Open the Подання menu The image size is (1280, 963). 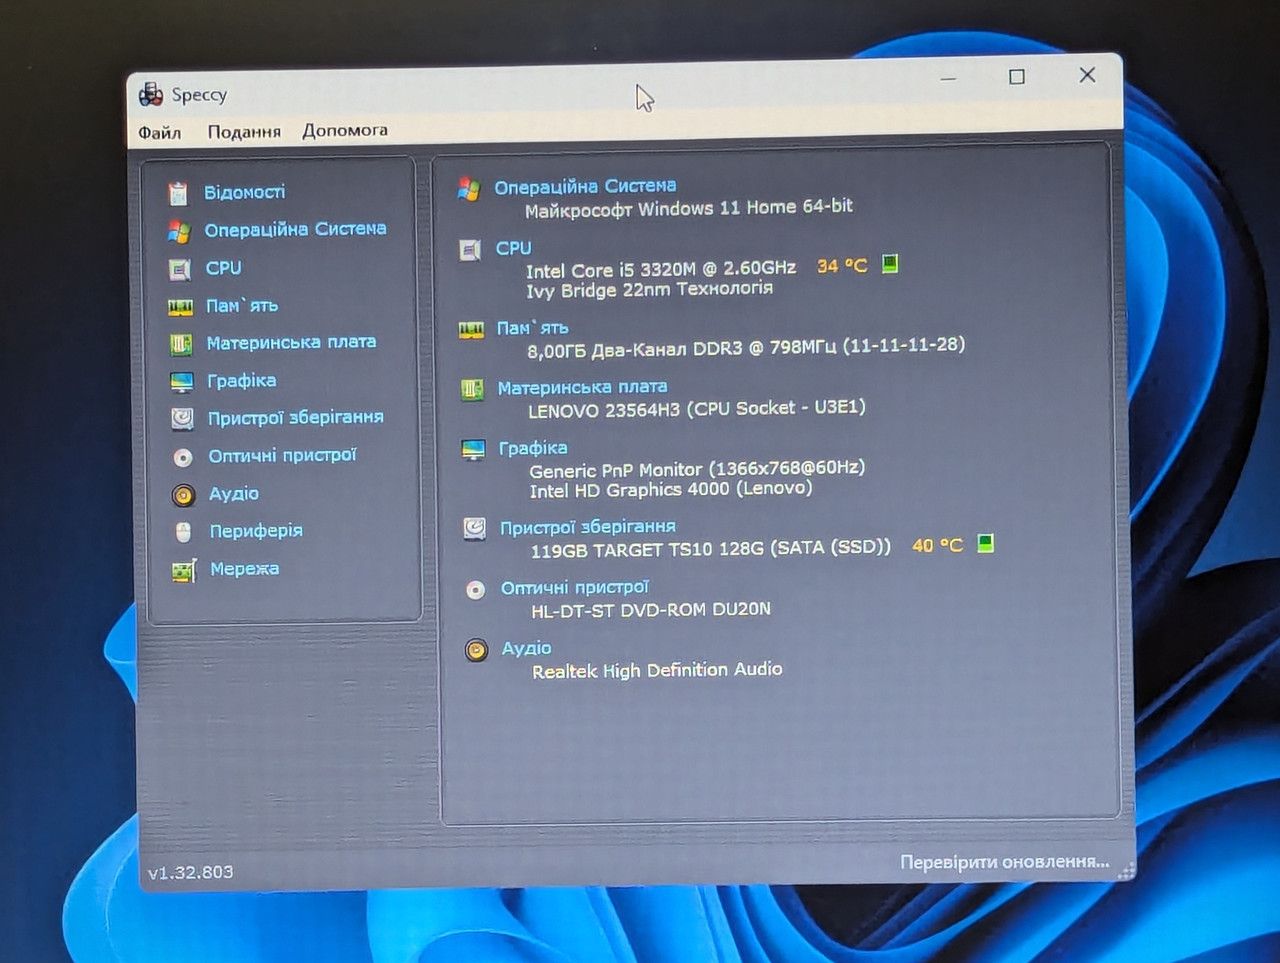point(244,131)
